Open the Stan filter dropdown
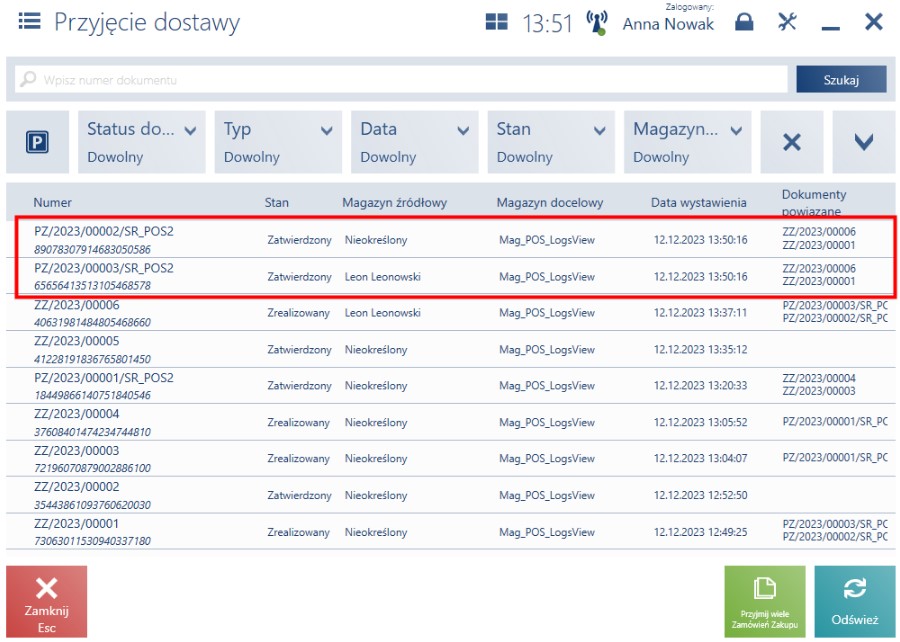The width and height of the screenshot is (900, 642). [551, 142]
